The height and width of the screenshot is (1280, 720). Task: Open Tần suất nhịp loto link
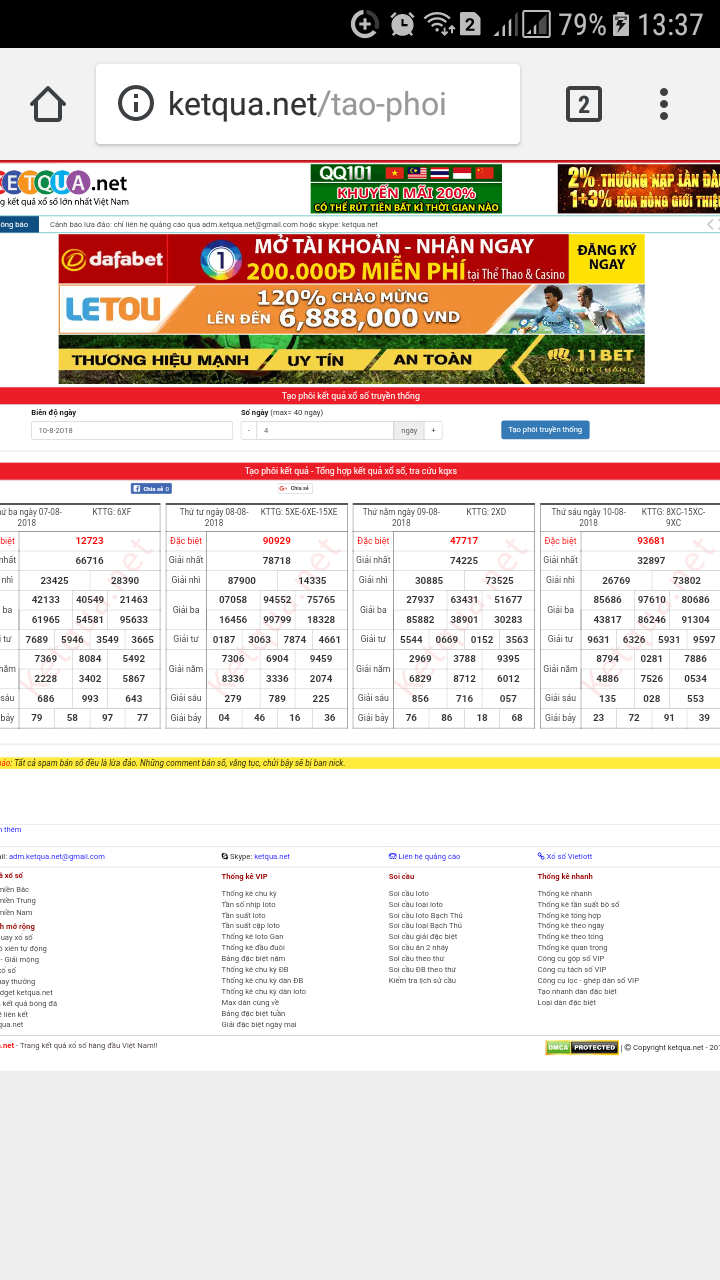[249, 904]
